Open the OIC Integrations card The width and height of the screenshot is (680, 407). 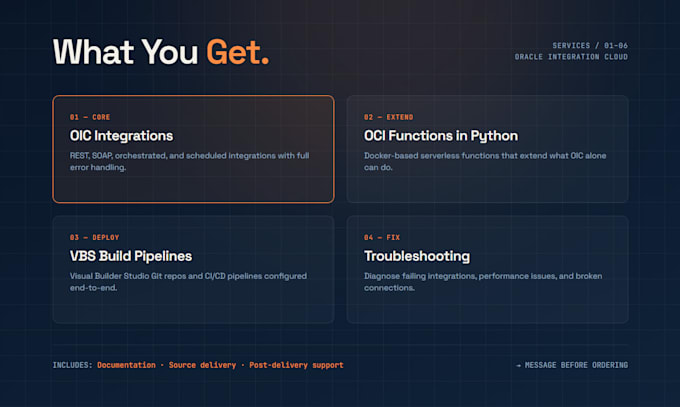(x=193, y=149)
